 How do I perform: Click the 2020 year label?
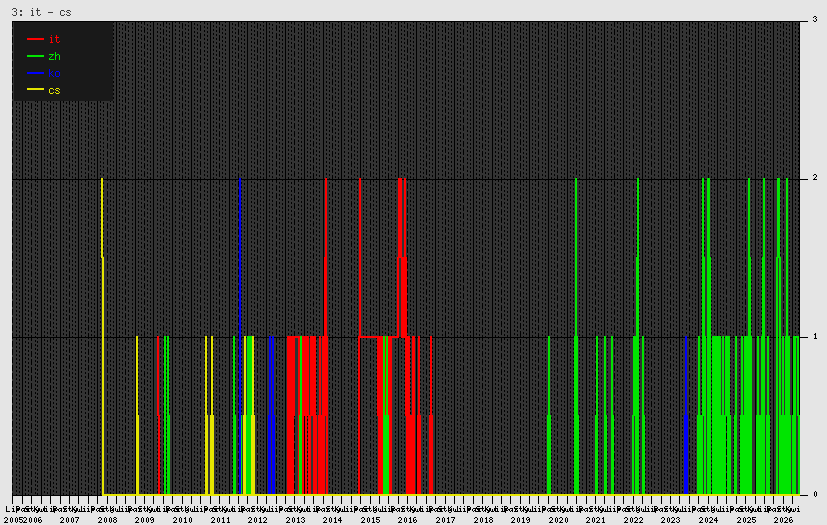click(558, 520)
